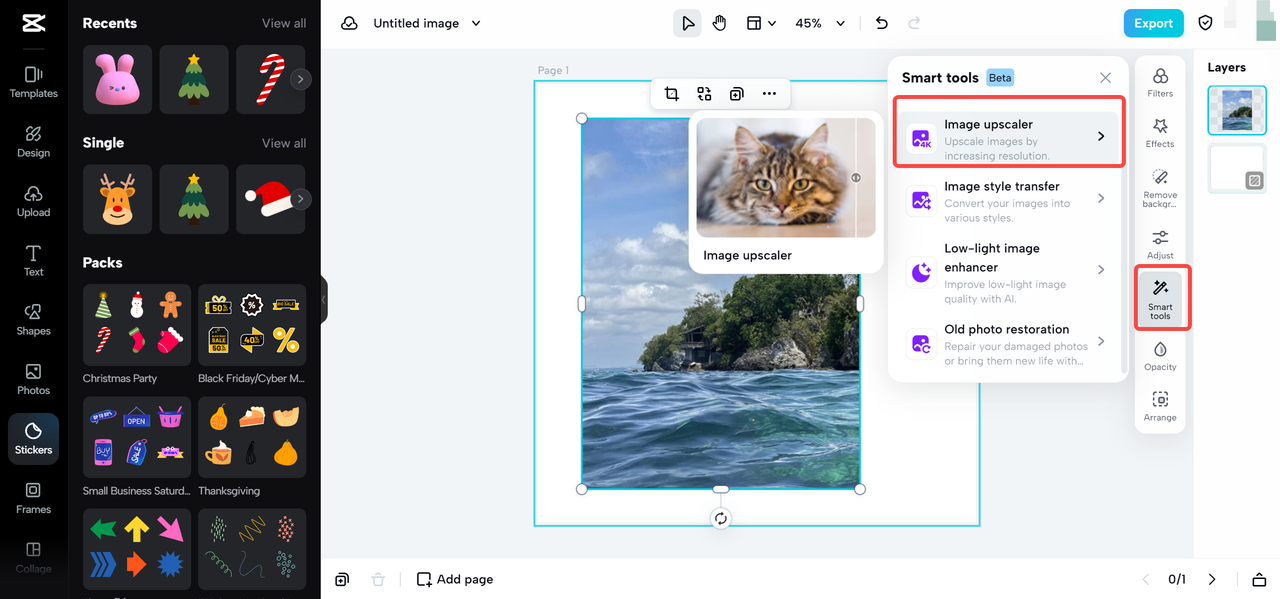Click the duplicate page icon at bottom
The height and width of the screenshot is (599, 1280).
(x=342, y=579)
